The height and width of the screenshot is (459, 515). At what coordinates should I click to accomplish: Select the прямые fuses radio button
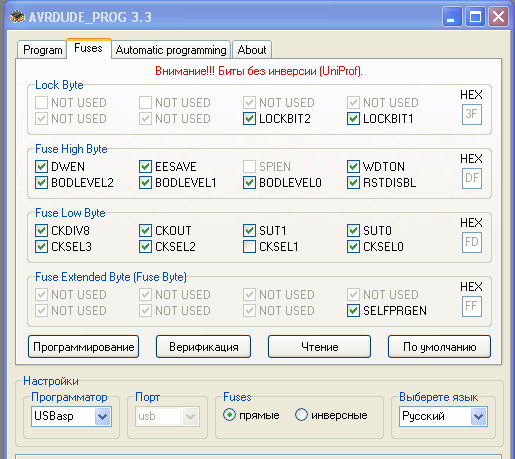(229, 415)
